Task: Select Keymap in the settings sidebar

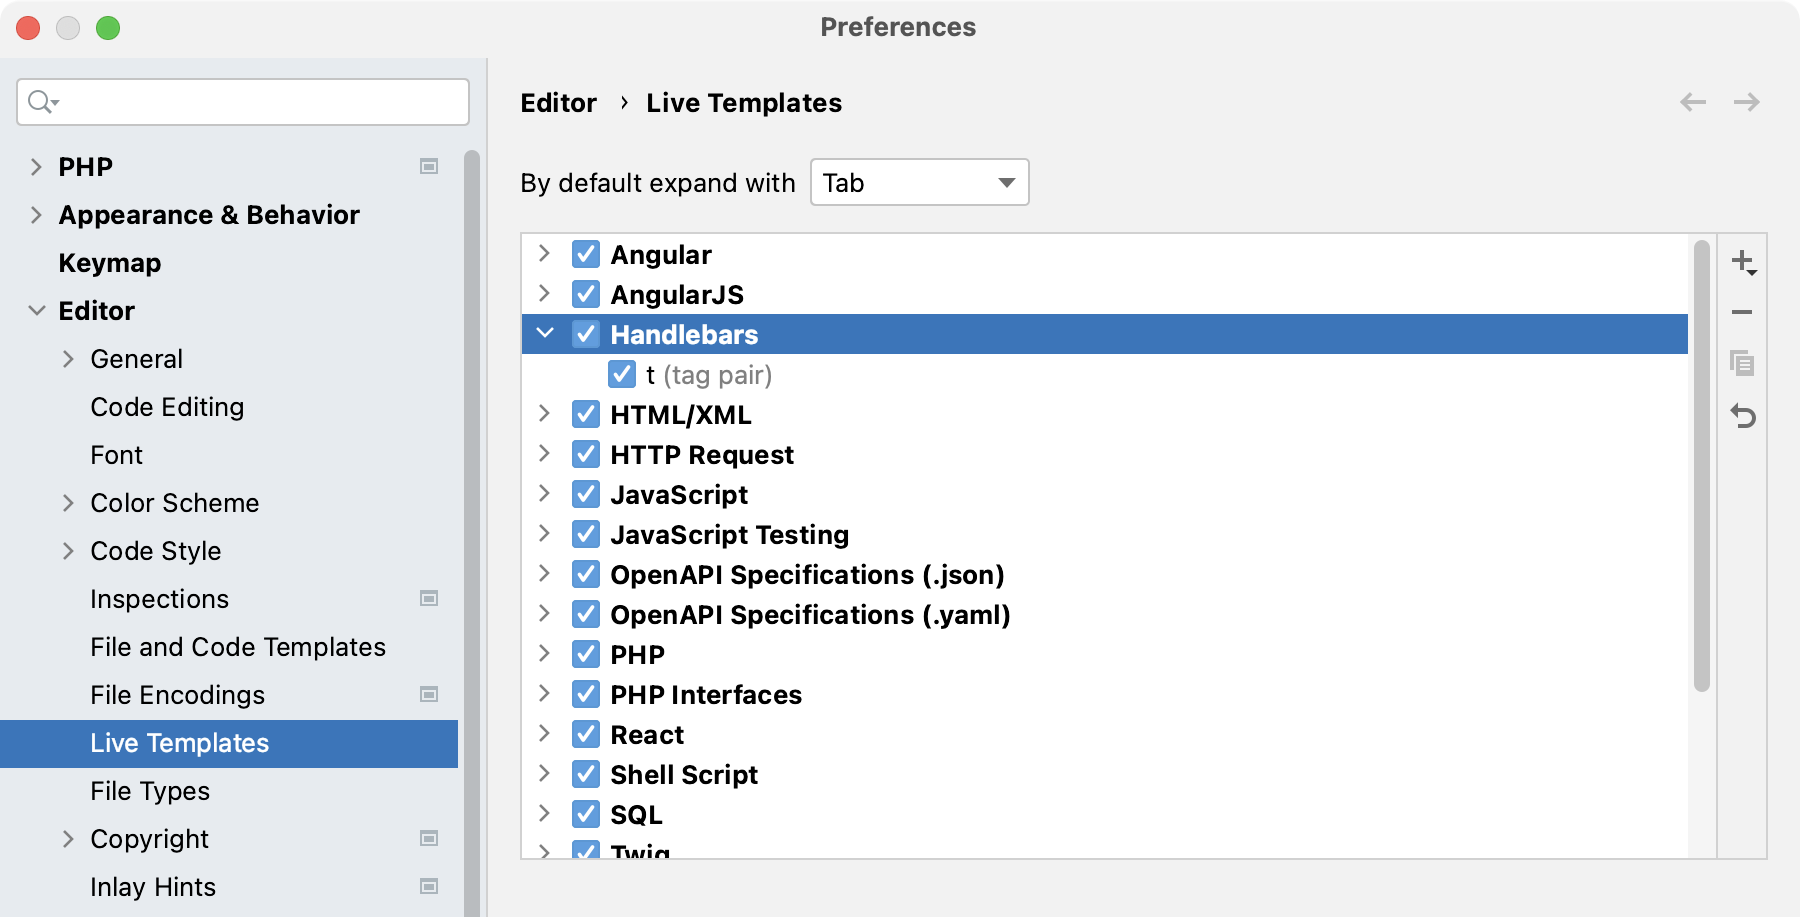Action: pos(110,262)
